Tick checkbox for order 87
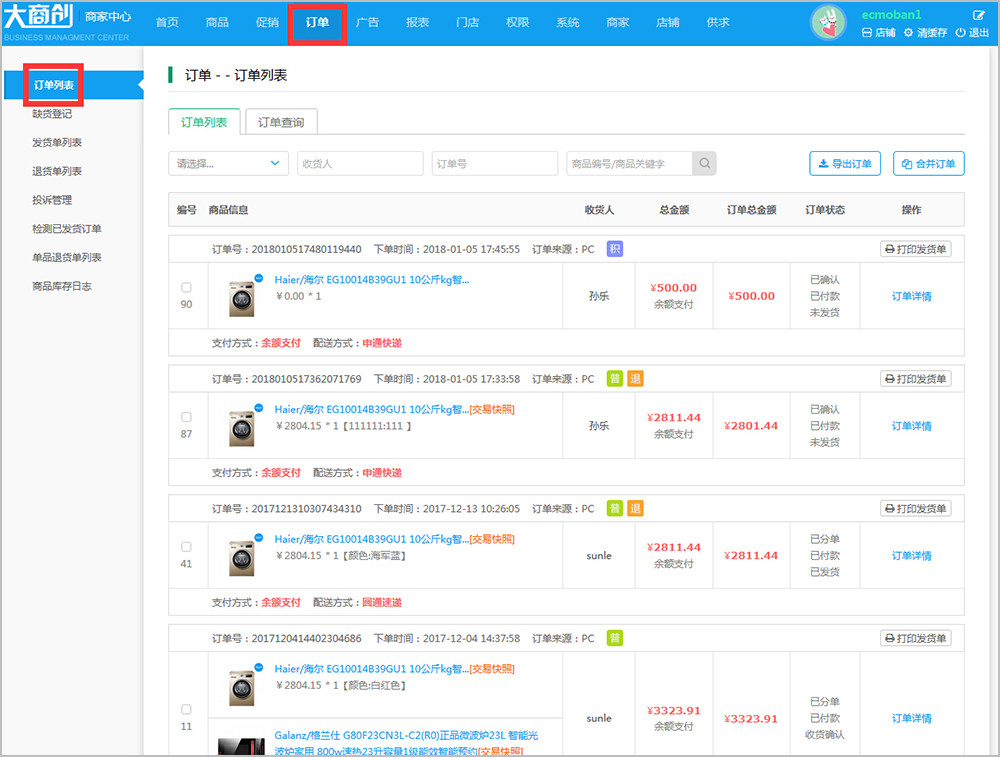The image size is (1000, 757). (x=186, y=416)
